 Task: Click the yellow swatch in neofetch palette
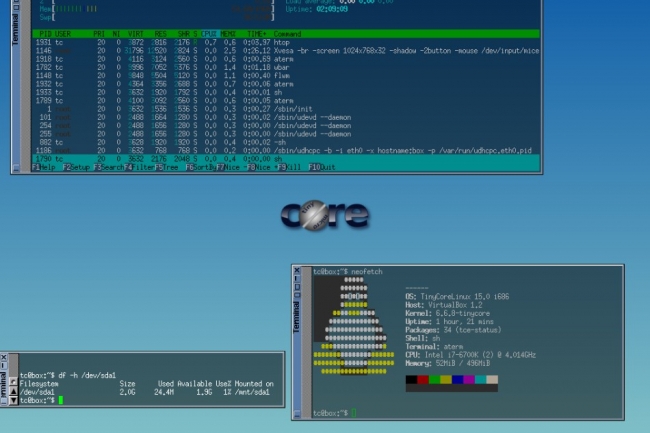446,380
